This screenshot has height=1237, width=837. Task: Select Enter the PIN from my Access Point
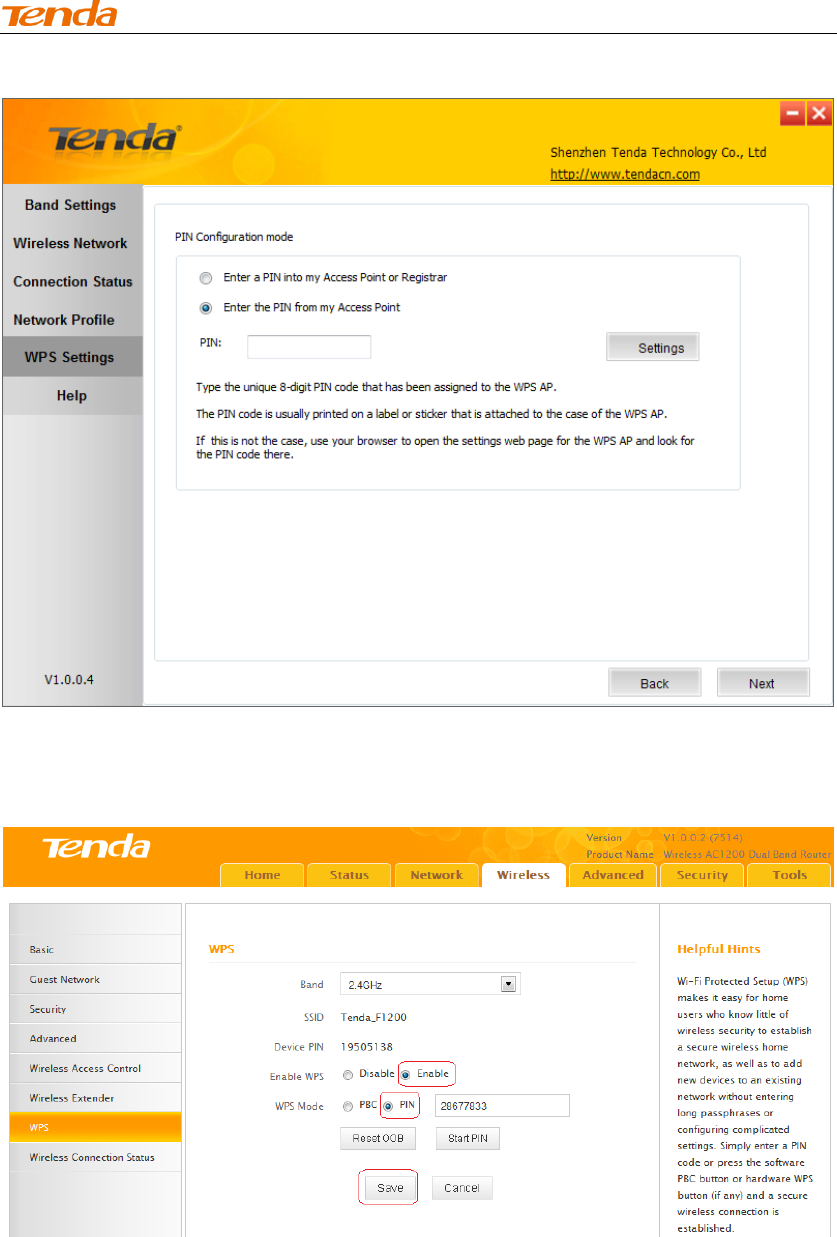(206, 308)
